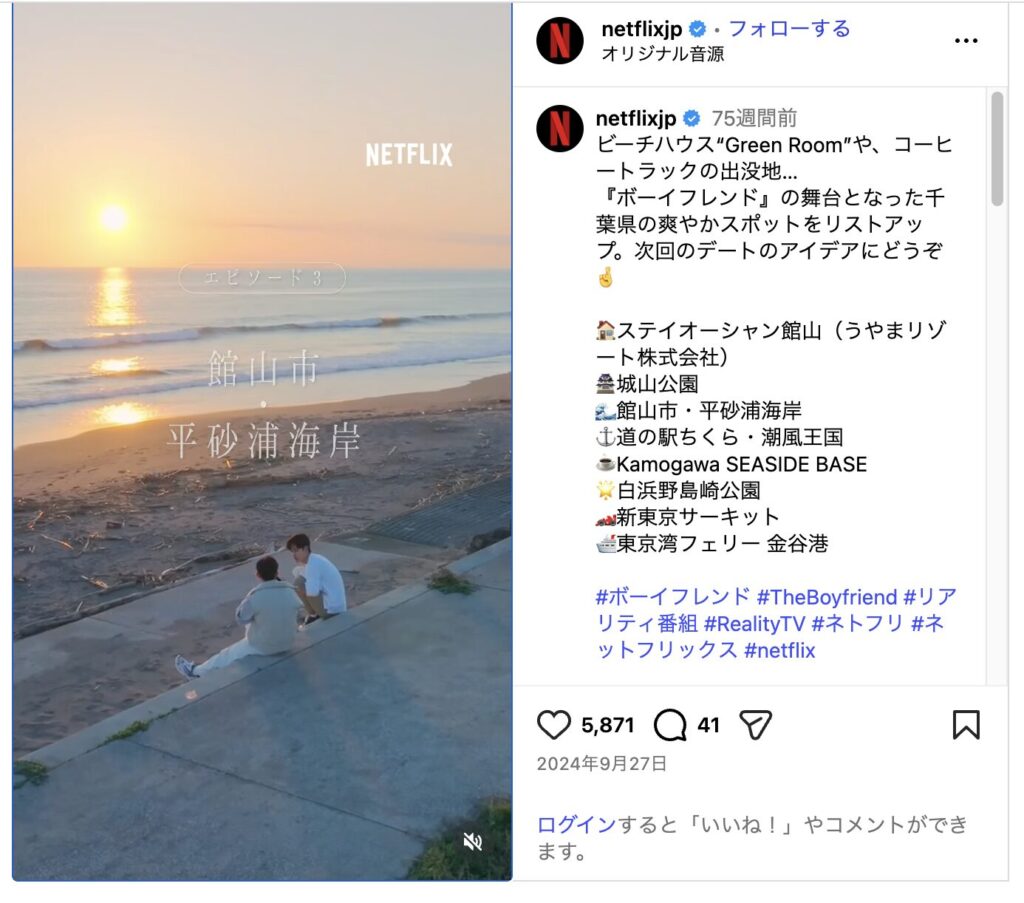Image resolution: width=1024 pixels, height=903 pixels.
Task: Click the ログイン link to log in
Action: pos(576,825)
